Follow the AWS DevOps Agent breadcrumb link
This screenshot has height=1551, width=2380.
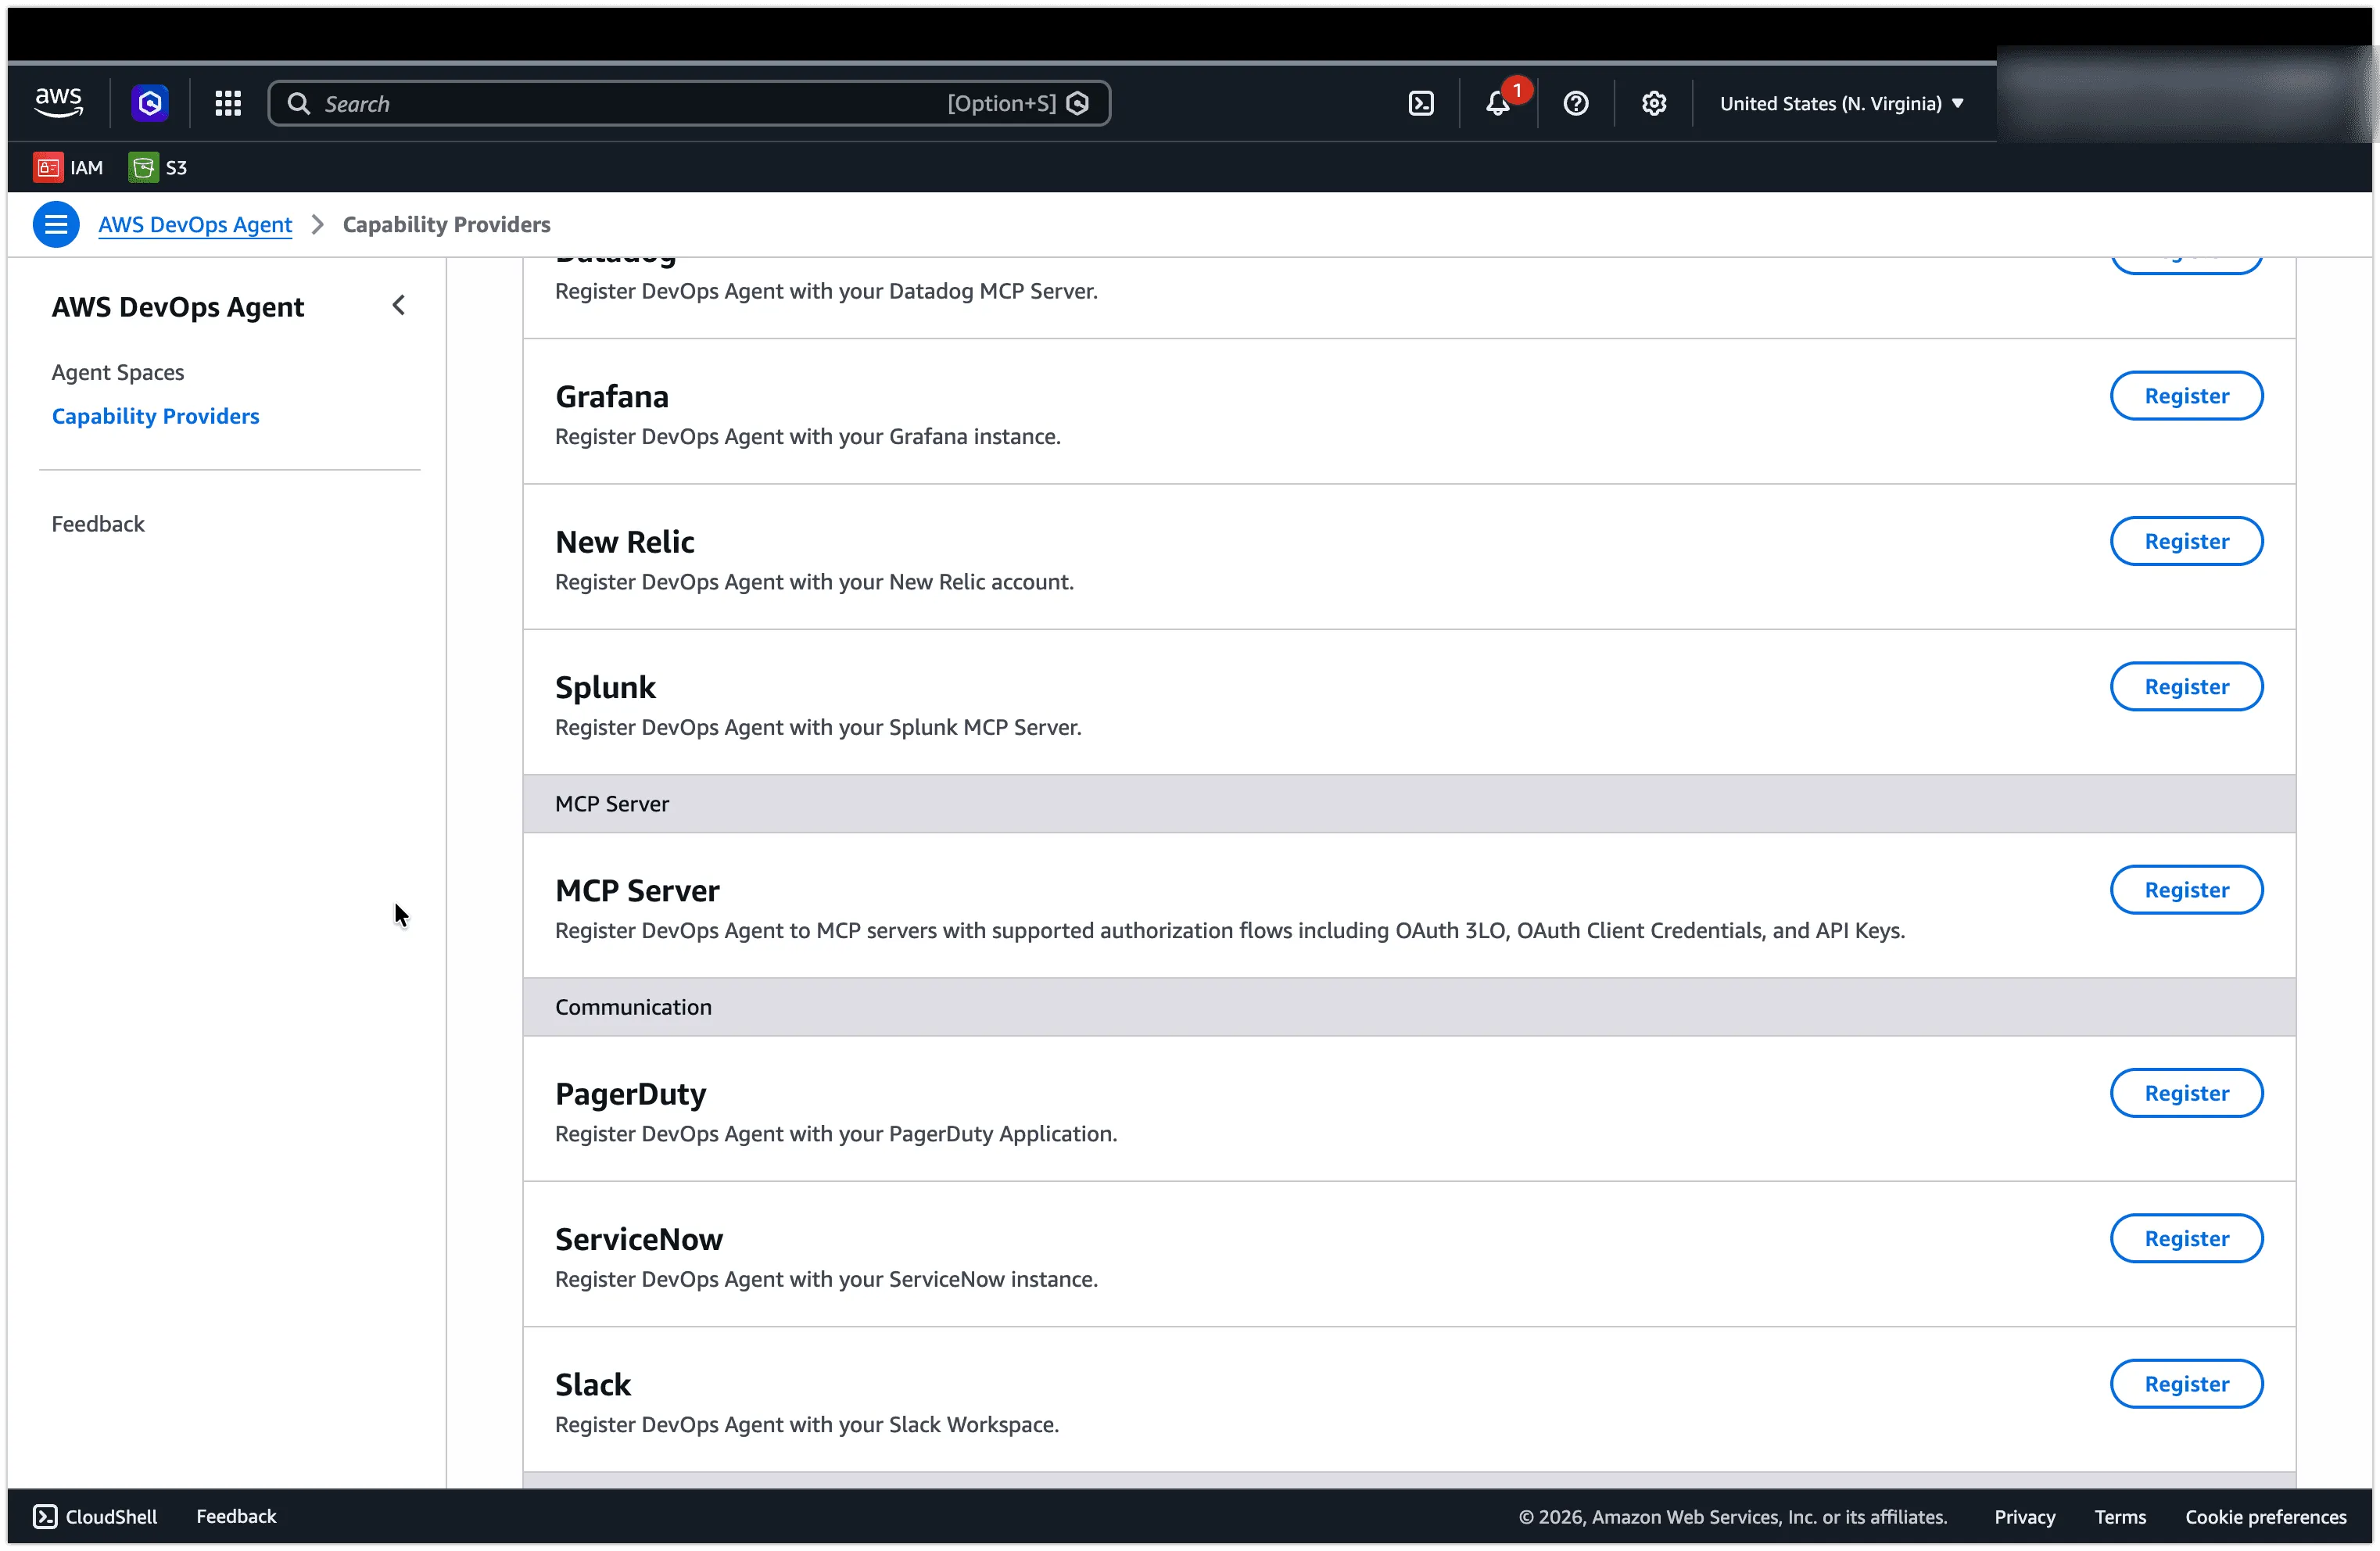[x=195, y=224]
